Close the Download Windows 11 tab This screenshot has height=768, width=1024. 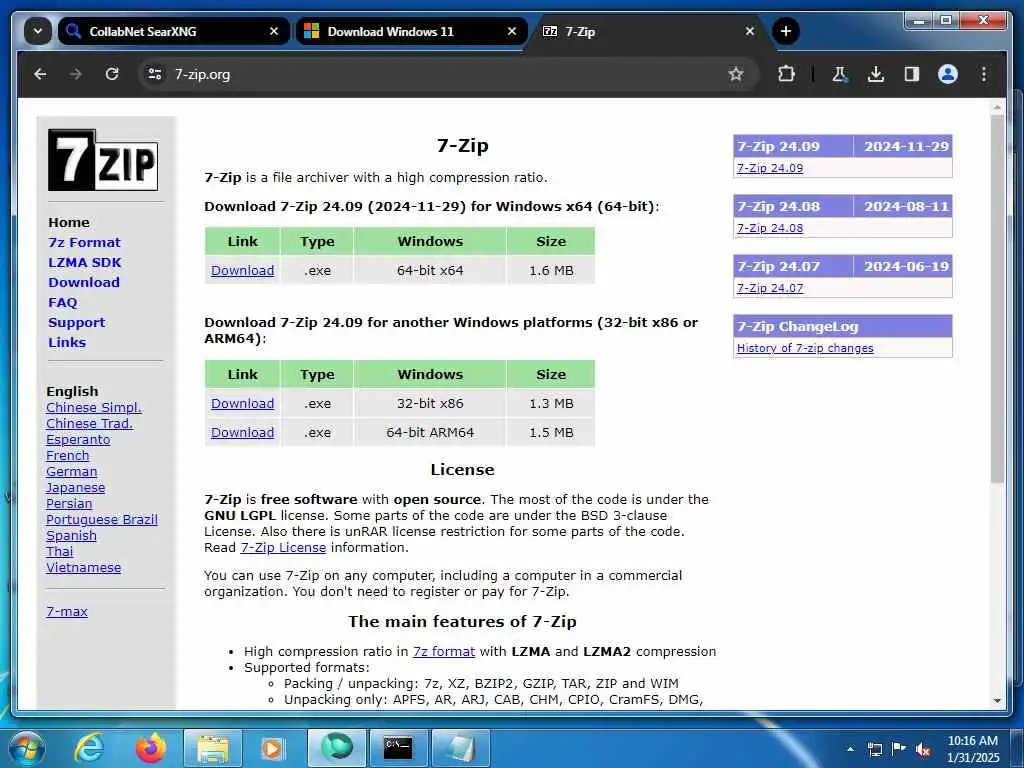[x=512, y=31]
